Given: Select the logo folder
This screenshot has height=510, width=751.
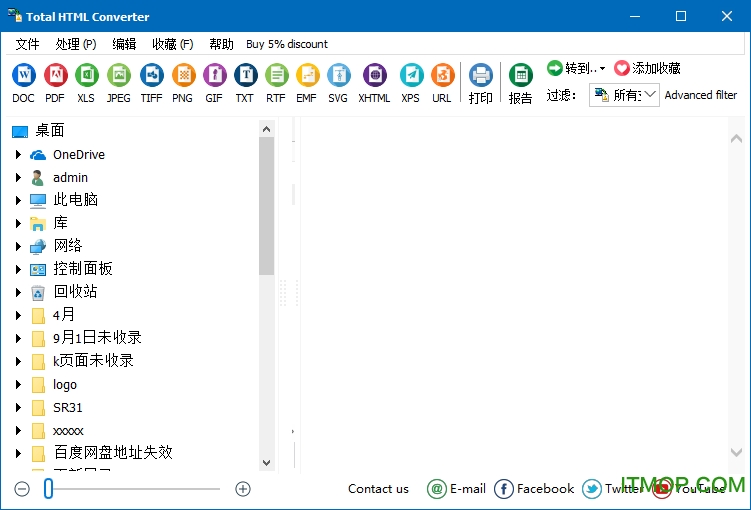Looking at the screenshot, I should pos(65,384).
